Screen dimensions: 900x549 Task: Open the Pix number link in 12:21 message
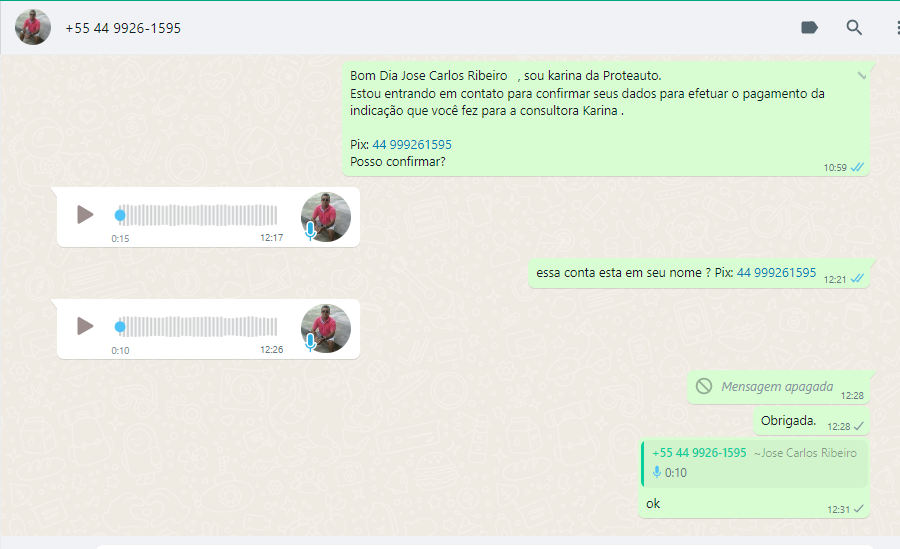pyautogui.click(x=776, y=273)
